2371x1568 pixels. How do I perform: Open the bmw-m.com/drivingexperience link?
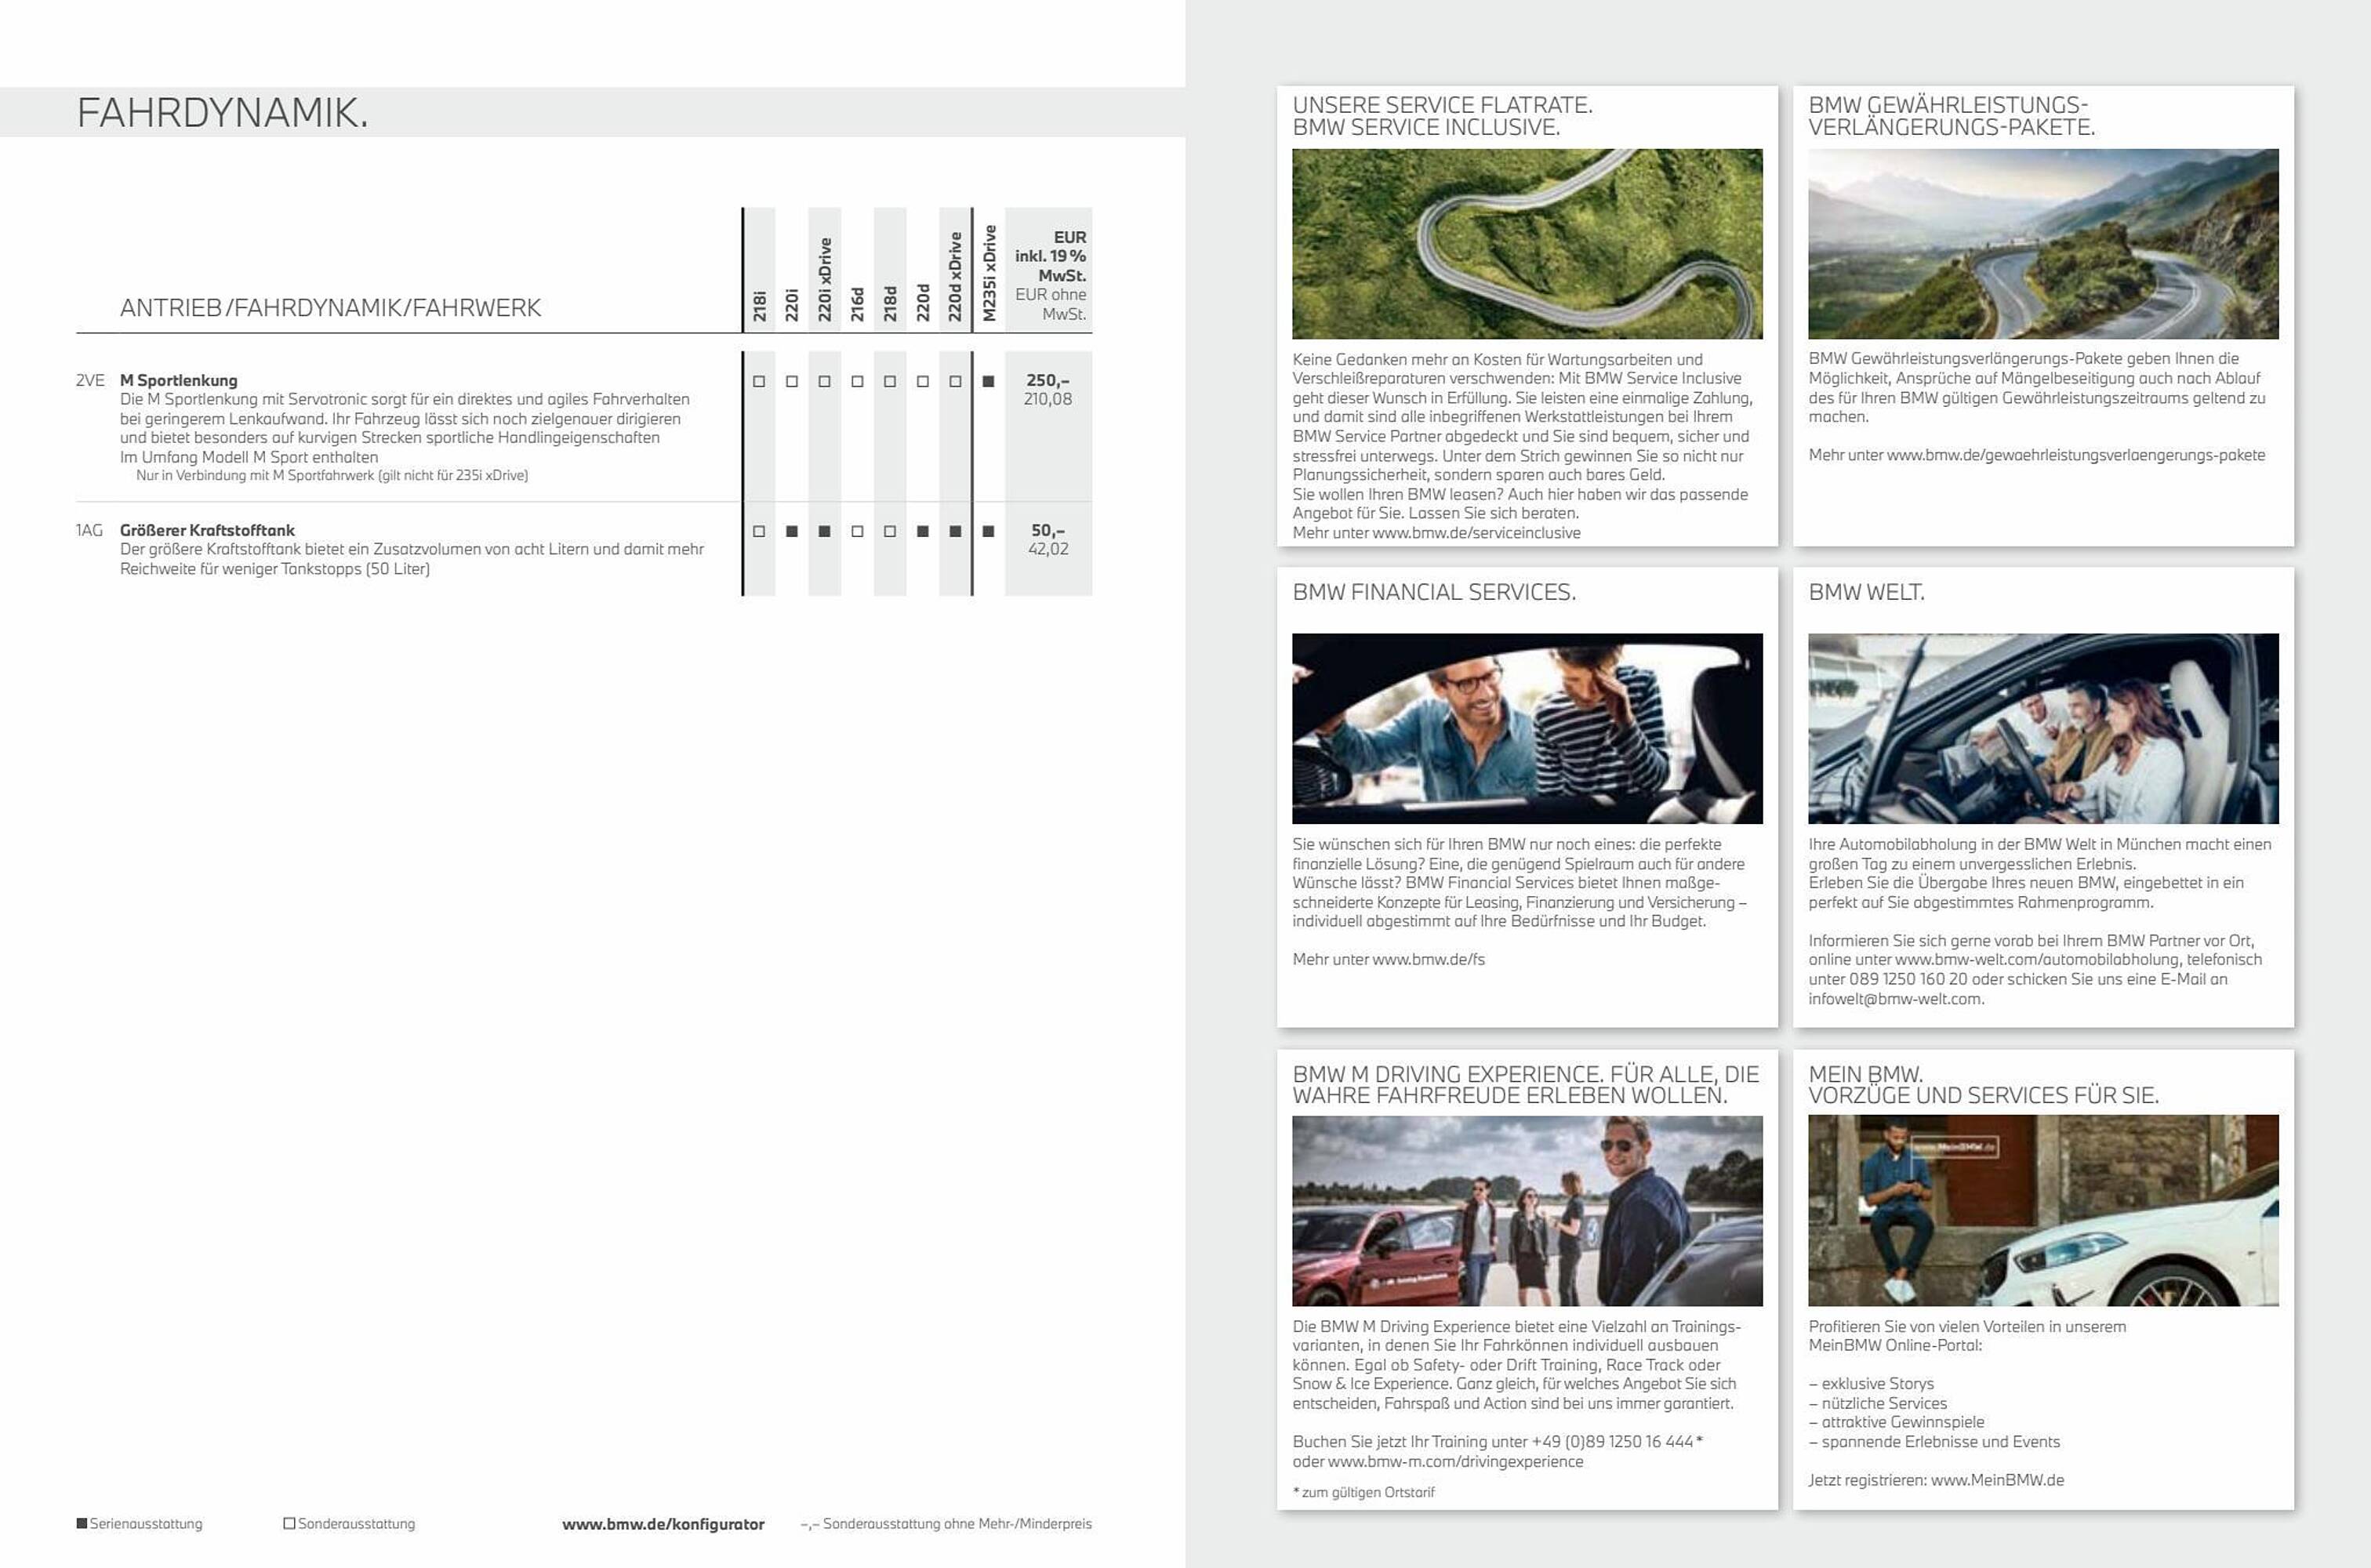1455,1461
